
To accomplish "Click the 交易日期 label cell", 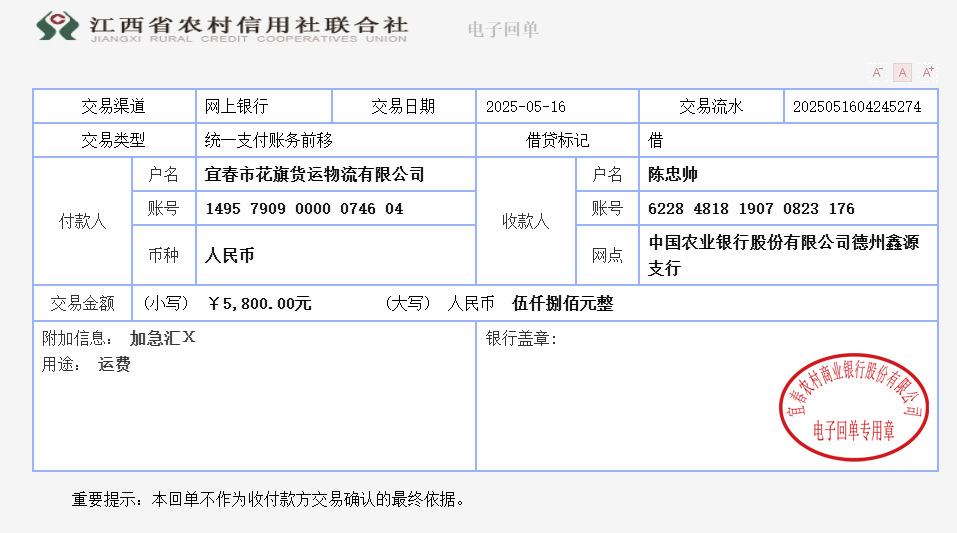I will pos(403,106).
